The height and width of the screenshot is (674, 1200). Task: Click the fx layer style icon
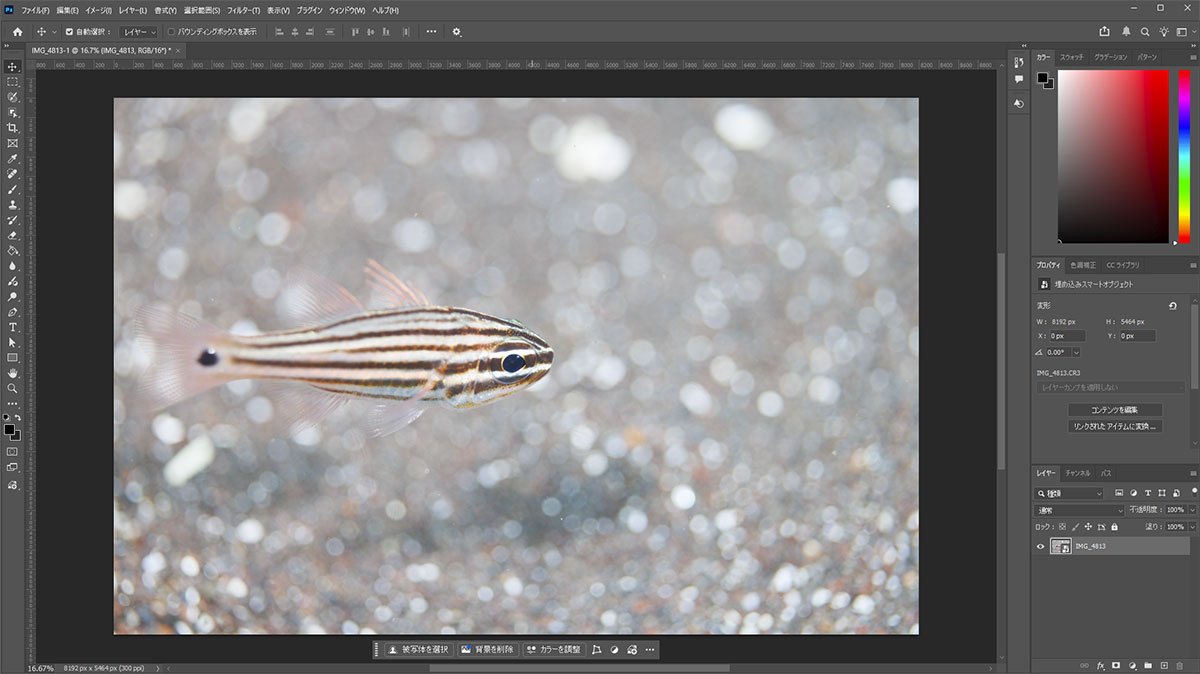[x=1101, y=665]
